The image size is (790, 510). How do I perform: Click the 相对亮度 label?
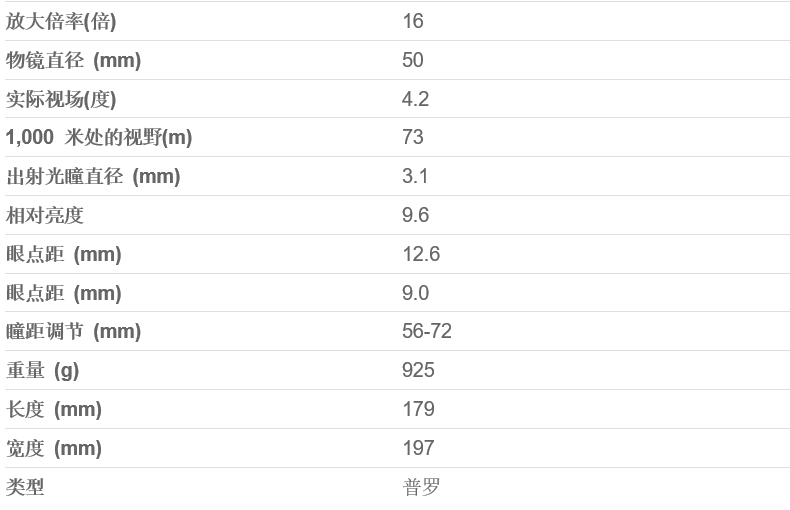click(x=45, y=215)
